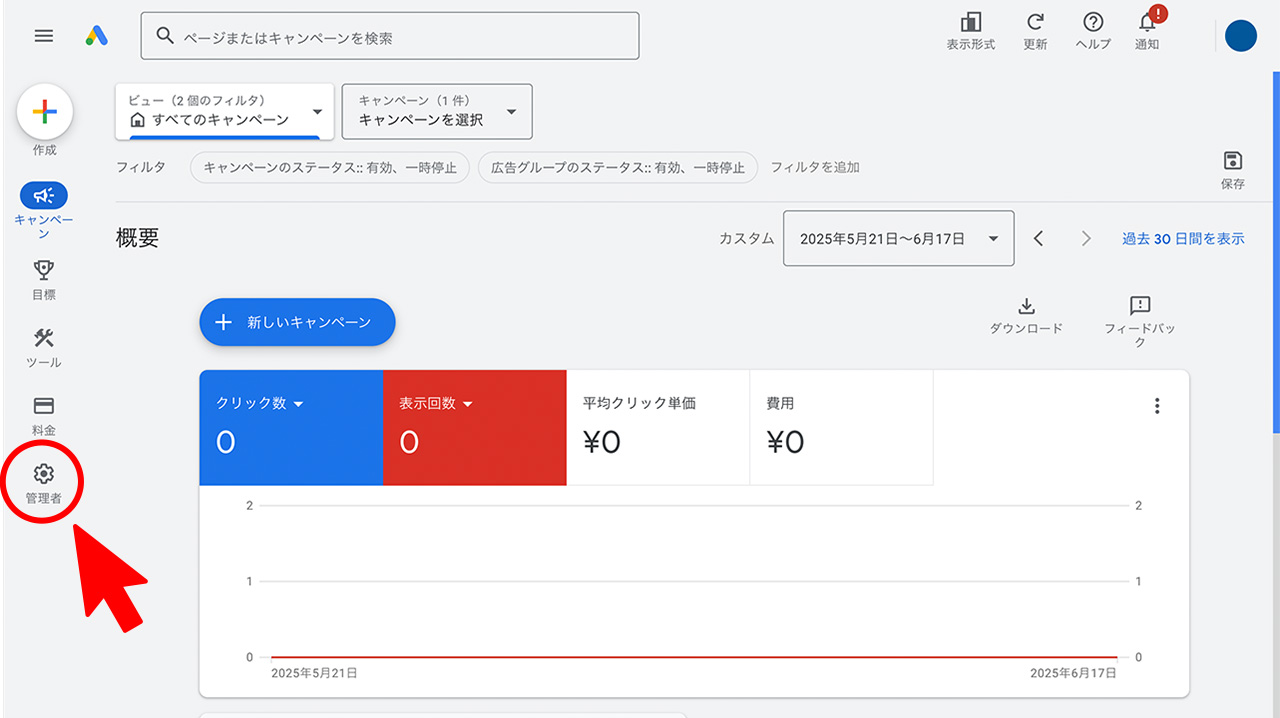
Task: Click the 概要 page heading
Action: 138,238
